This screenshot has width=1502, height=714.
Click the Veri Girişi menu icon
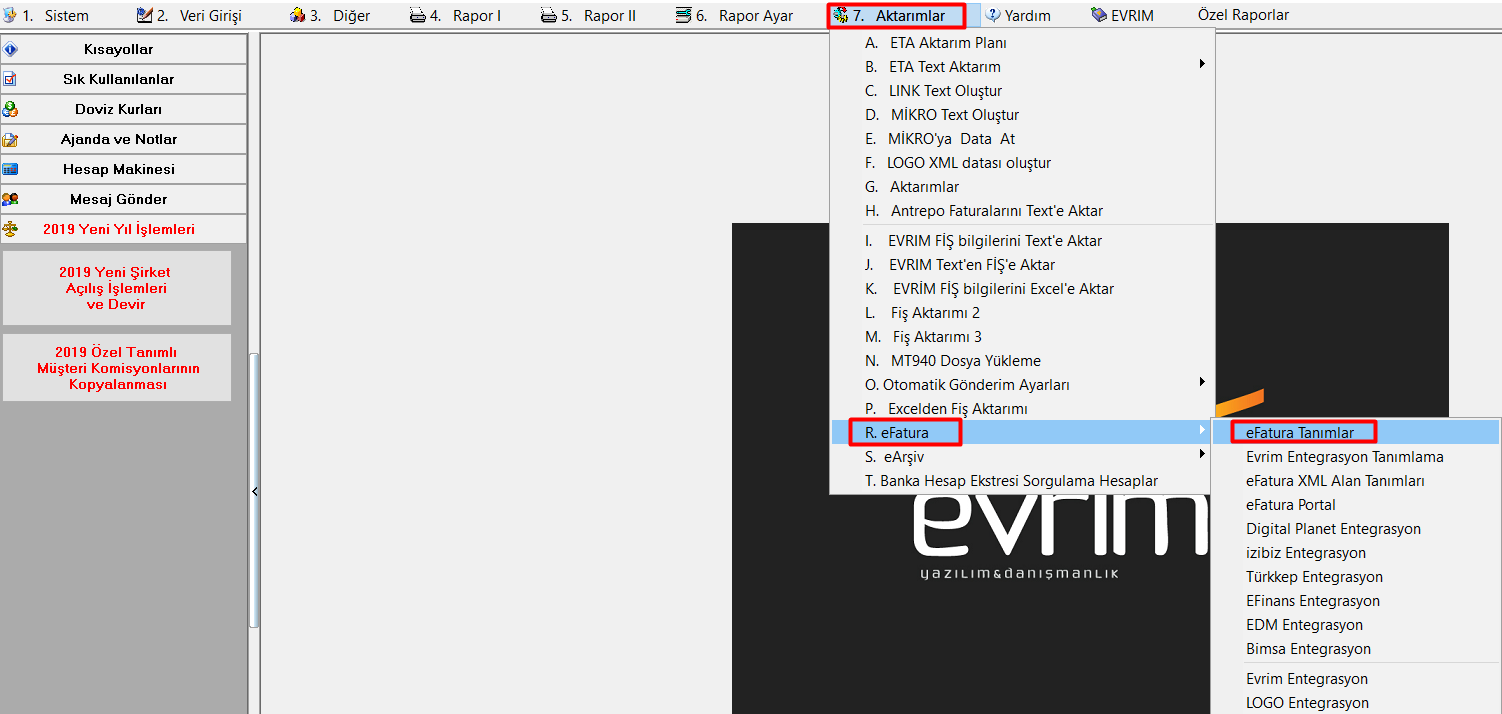point(144,15)
